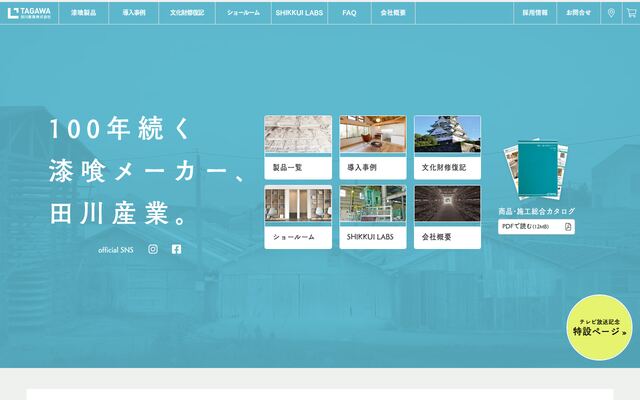Open the 製品一覧 card label

pyautogui.click(x=298, y=168)
